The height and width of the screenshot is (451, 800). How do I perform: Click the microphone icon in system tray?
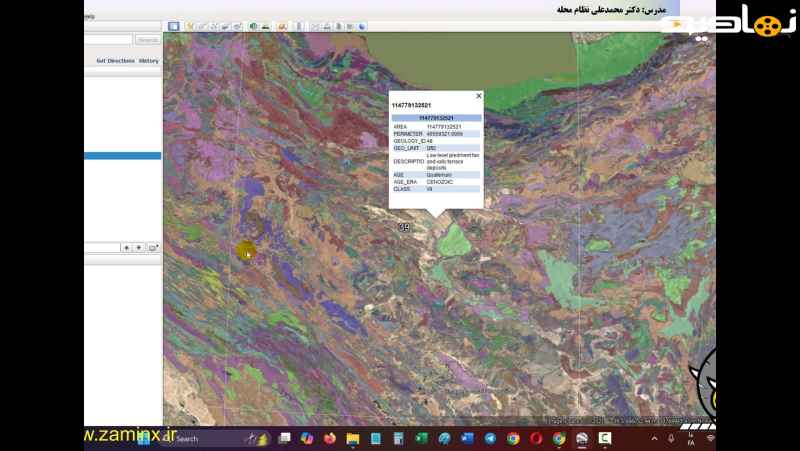tap(671, 439)
